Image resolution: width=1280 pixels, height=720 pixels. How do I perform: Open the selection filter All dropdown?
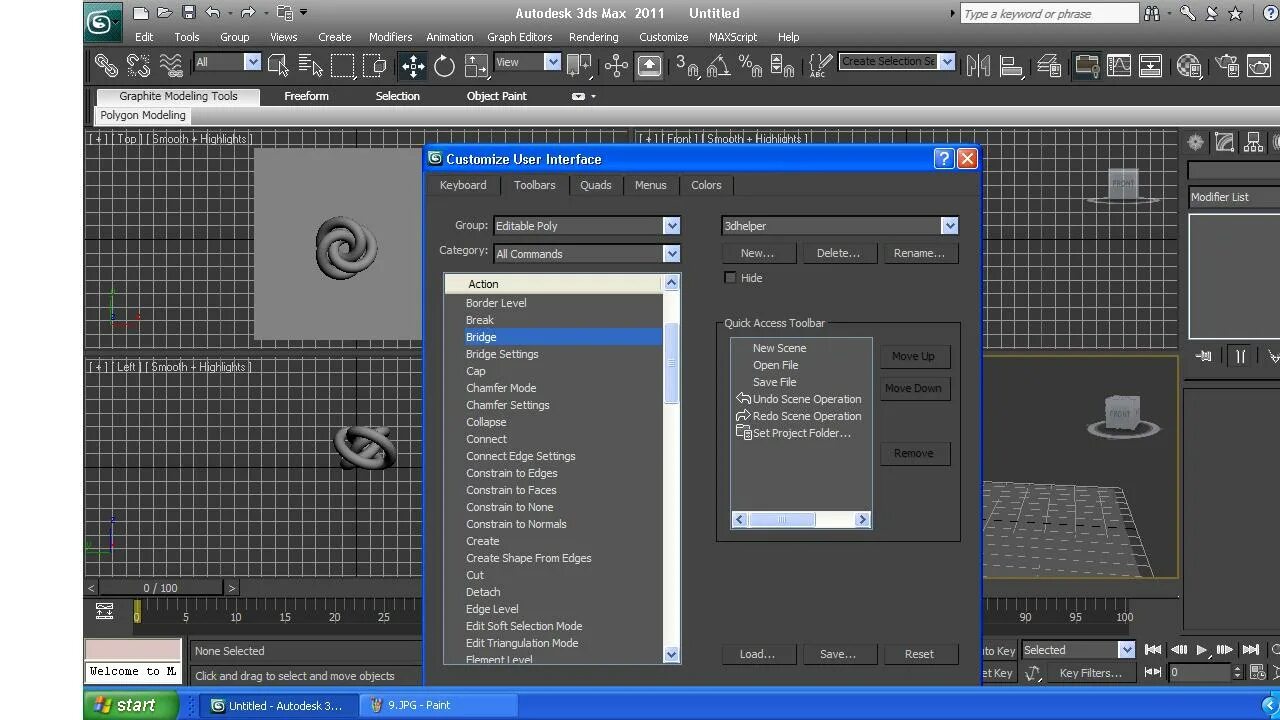point(227,62)
